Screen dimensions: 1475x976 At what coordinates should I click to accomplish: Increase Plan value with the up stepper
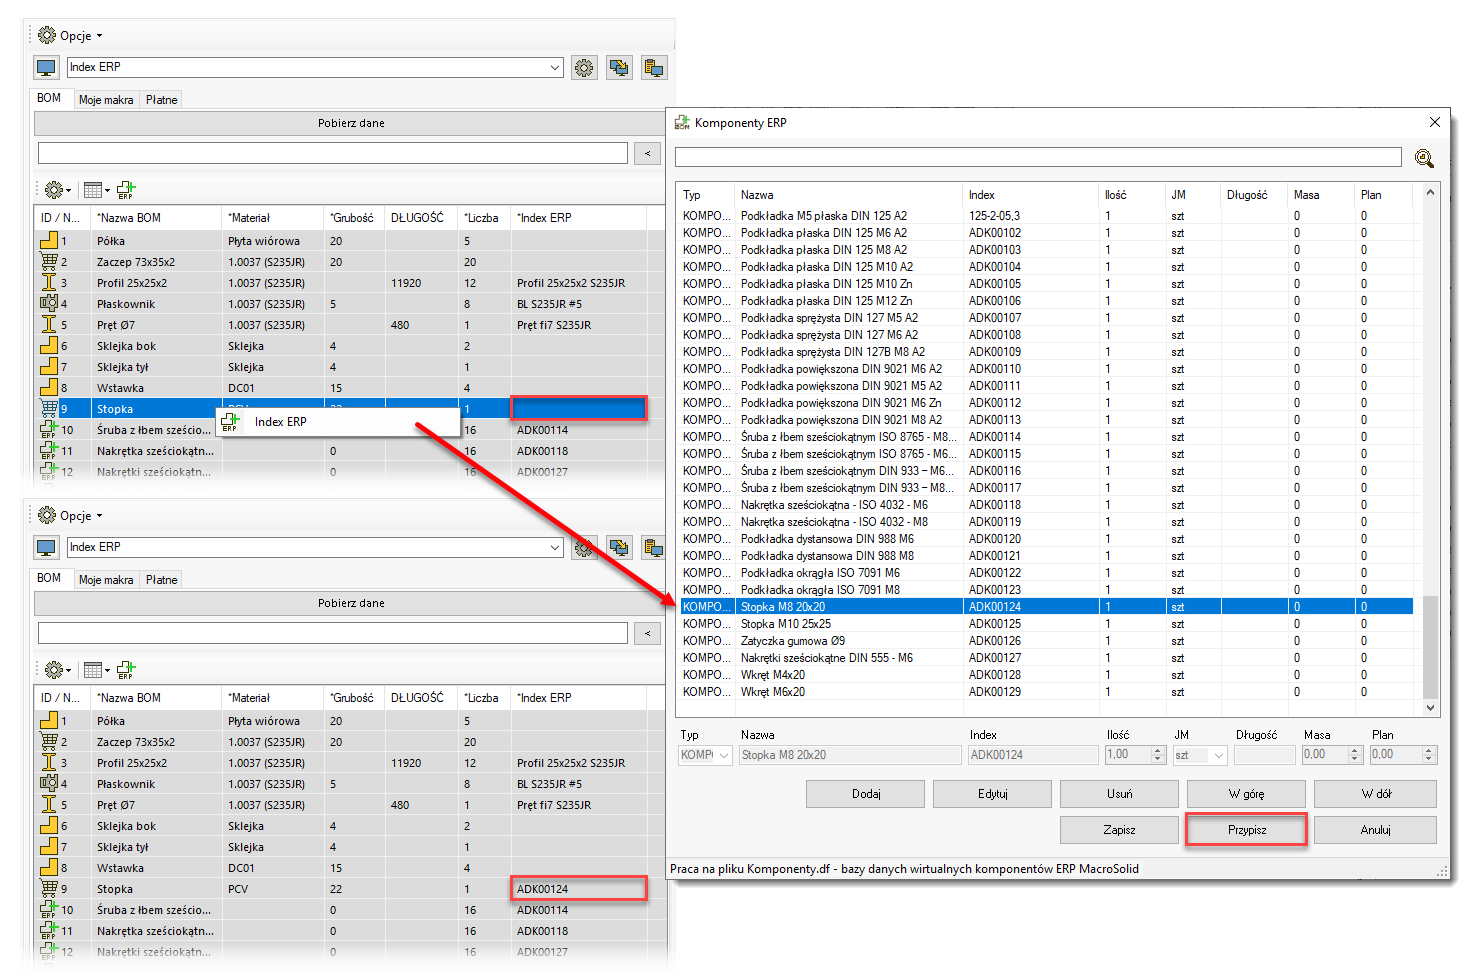[1429, 751]
